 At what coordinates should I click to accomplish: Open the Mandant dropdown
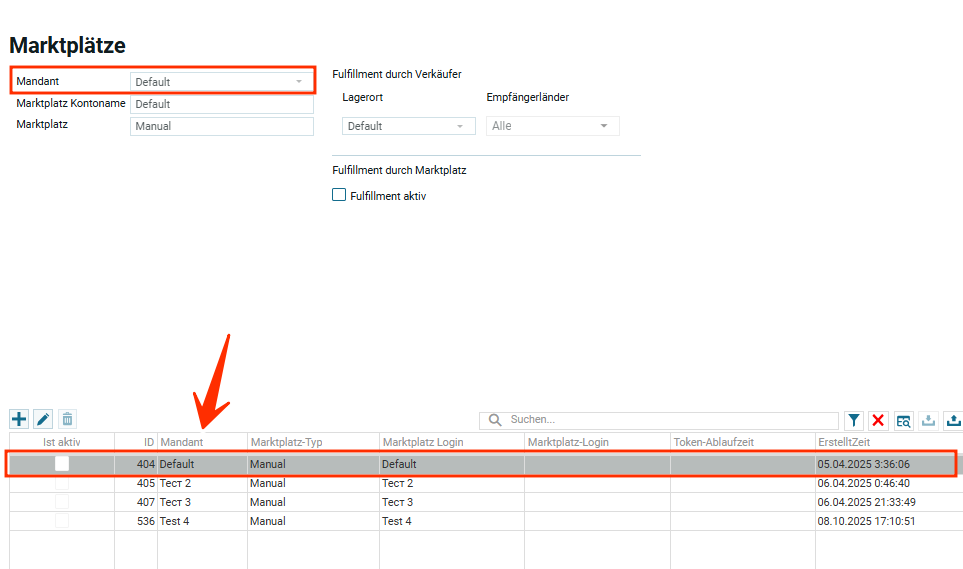click(x=221, y=82)
